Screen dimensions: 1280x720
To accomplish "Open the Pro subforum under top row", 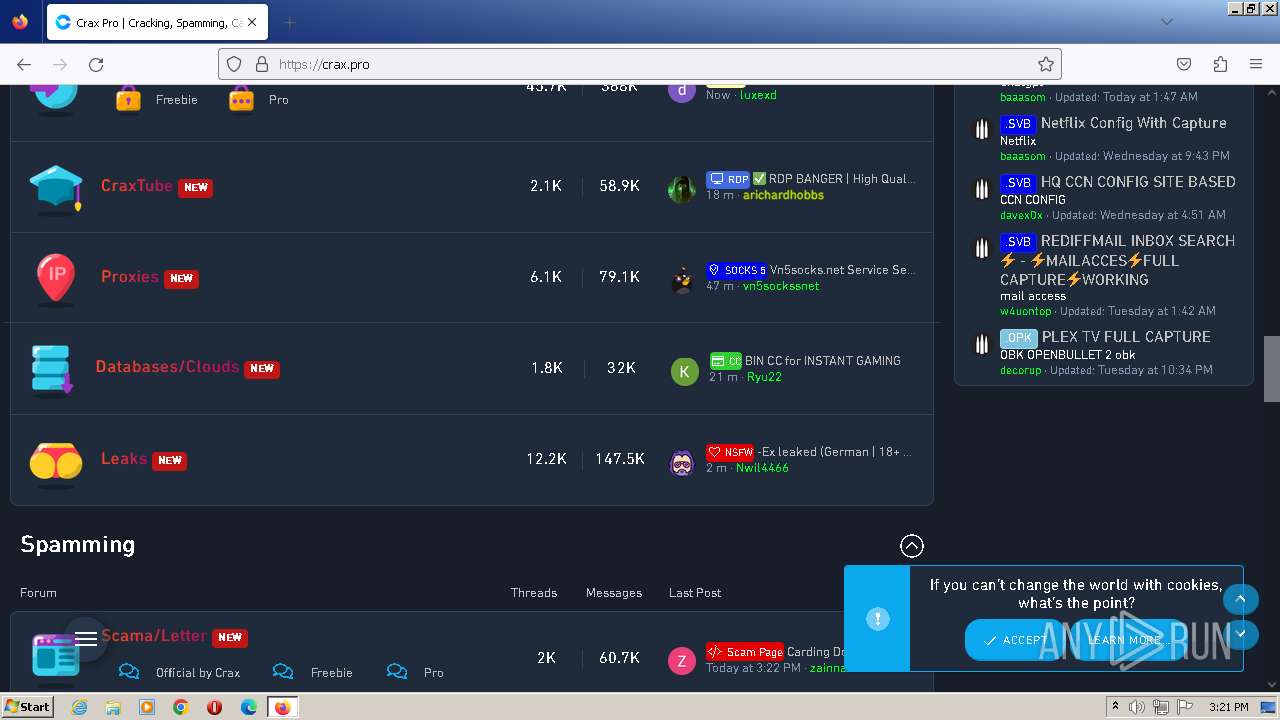I will [x=278, y=99].
